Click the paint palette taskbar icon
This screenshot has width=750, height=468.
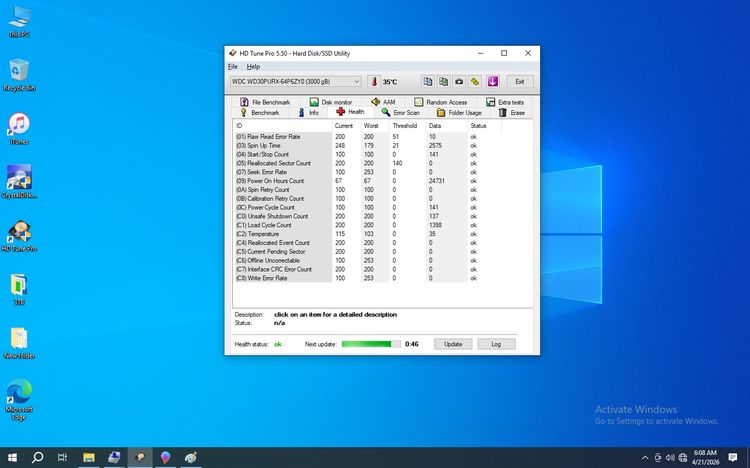click(x=190, y=457)
